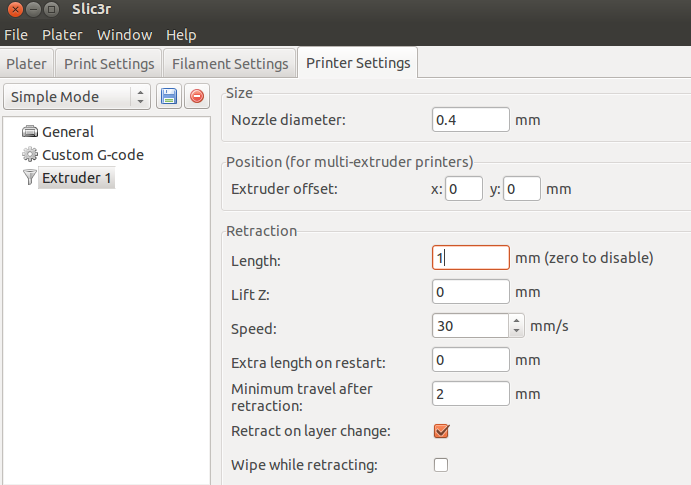
Task: Increase retraction Speed with up arrow
Action: pyautogui.click(x=516, y=320)
